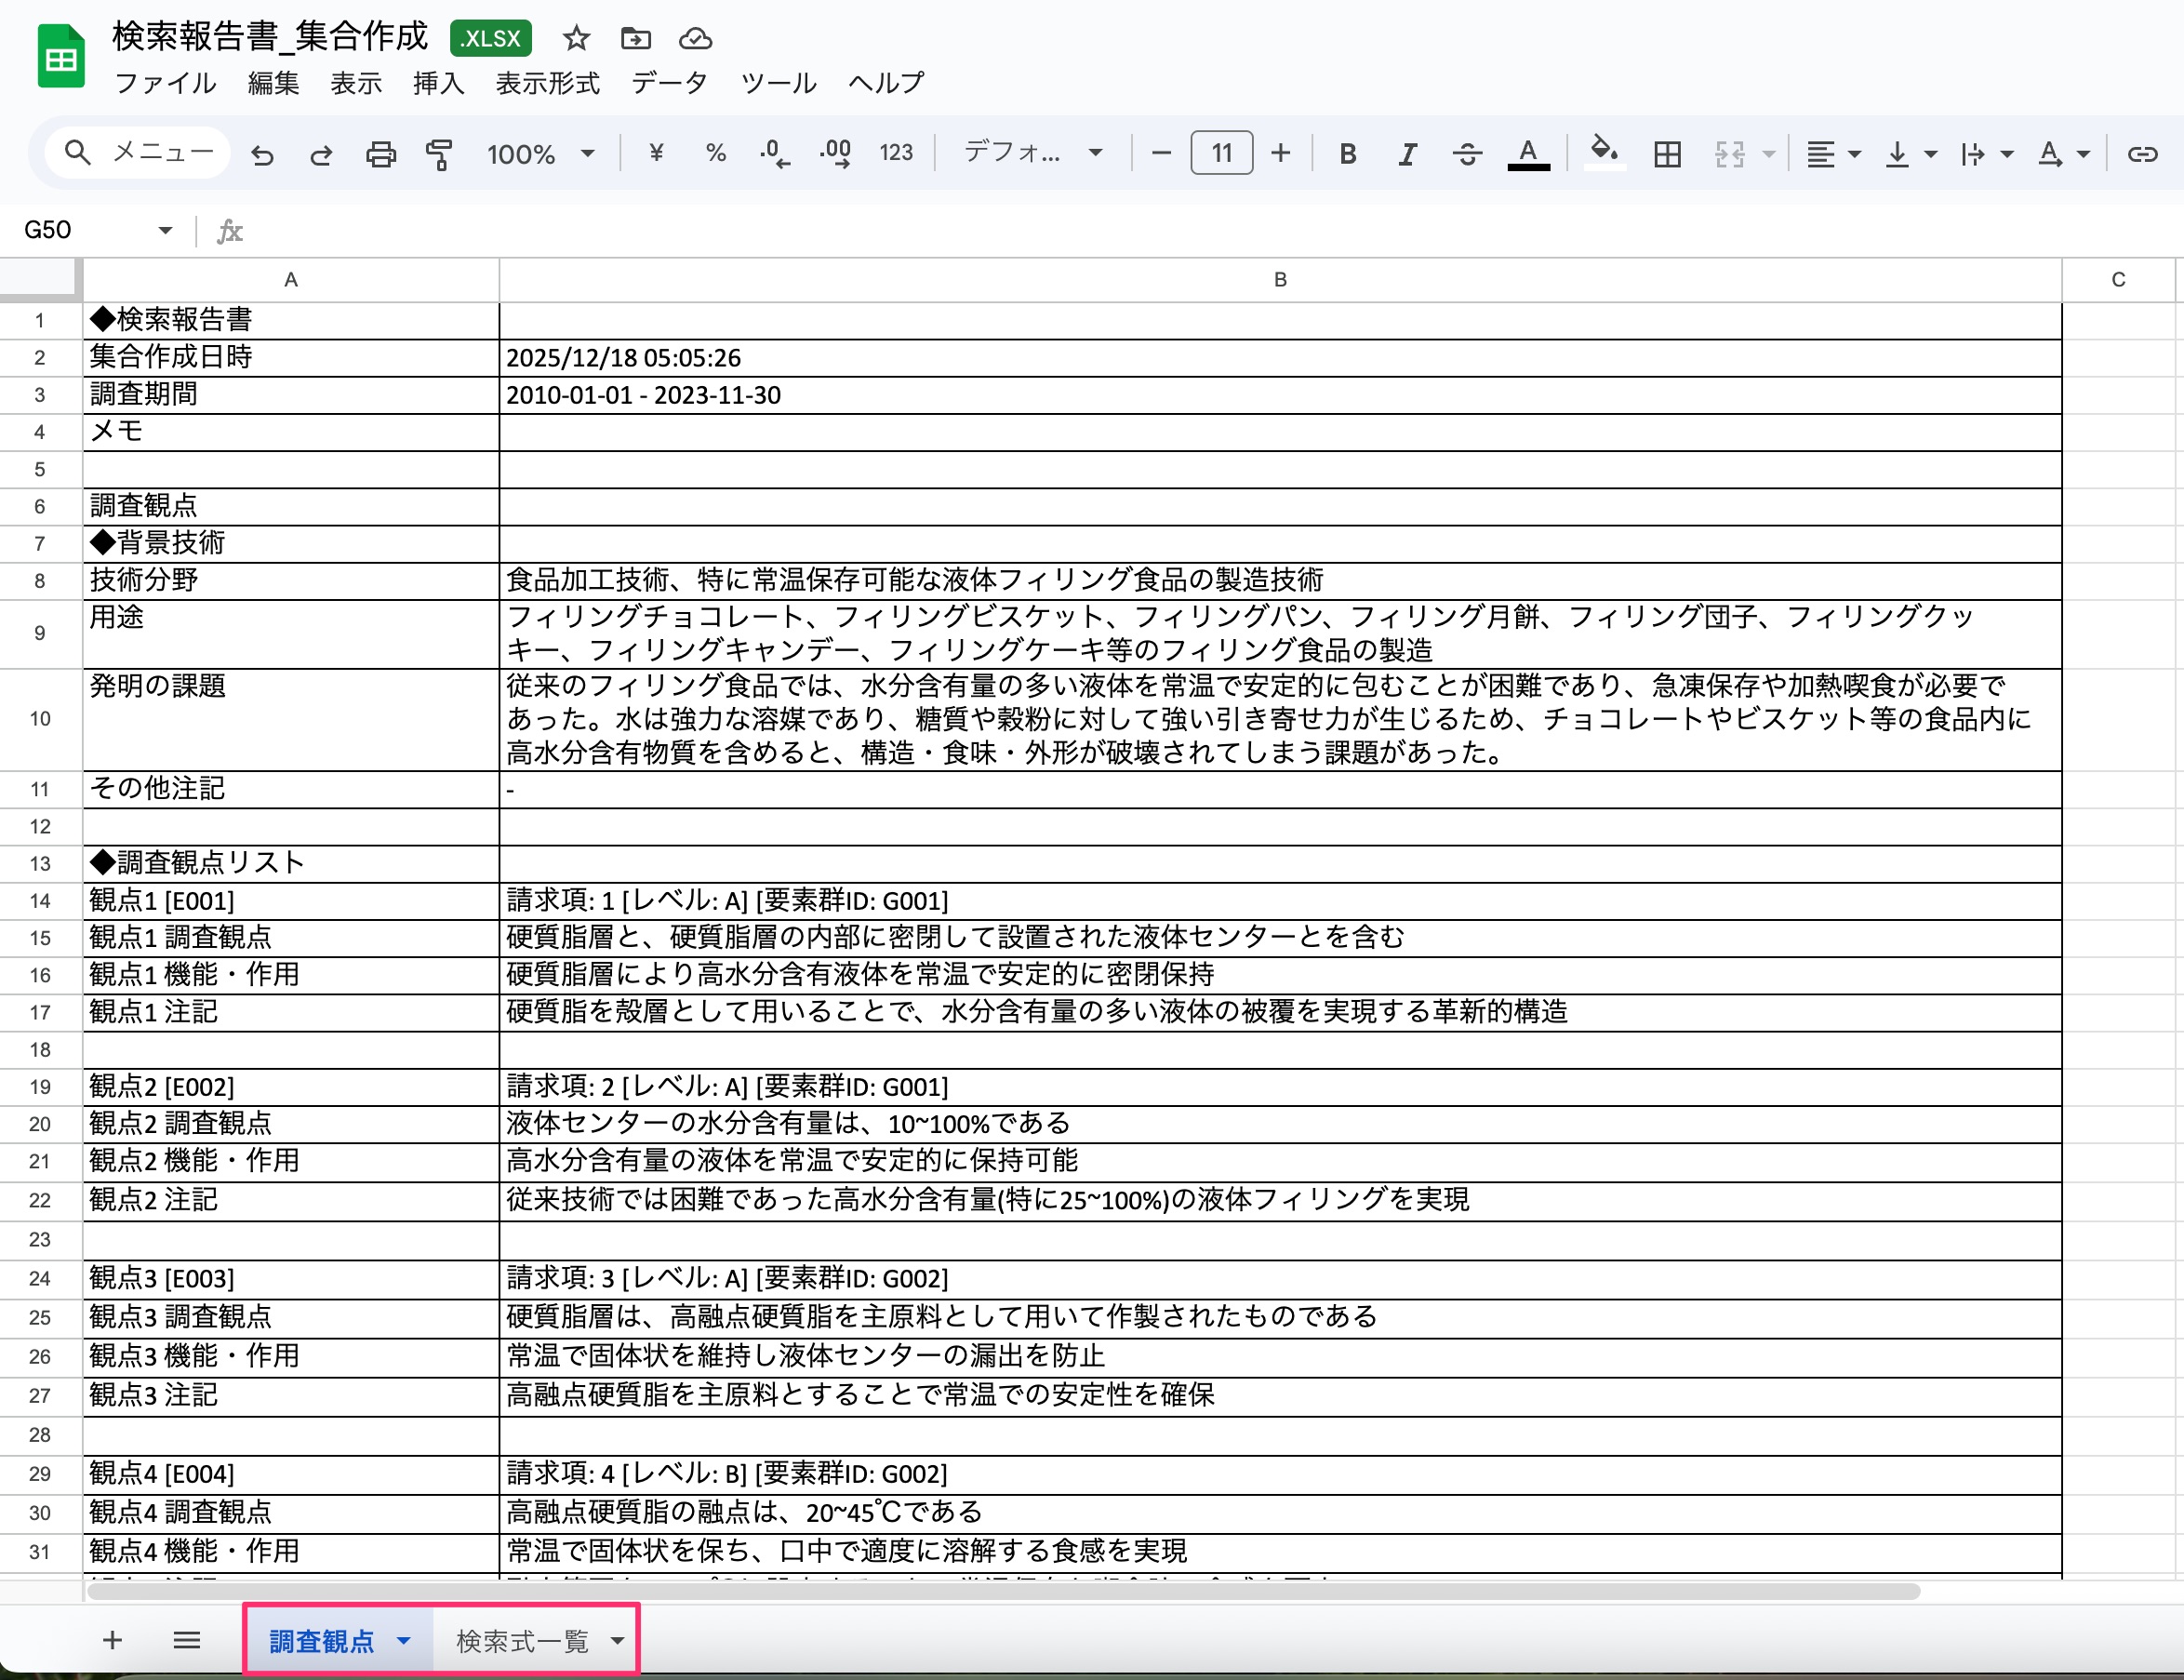Image resolution: width=2184 pixels, height=1680 pixels.
Task: Click the font size field showing 11
Action: tap(1221, 153)
